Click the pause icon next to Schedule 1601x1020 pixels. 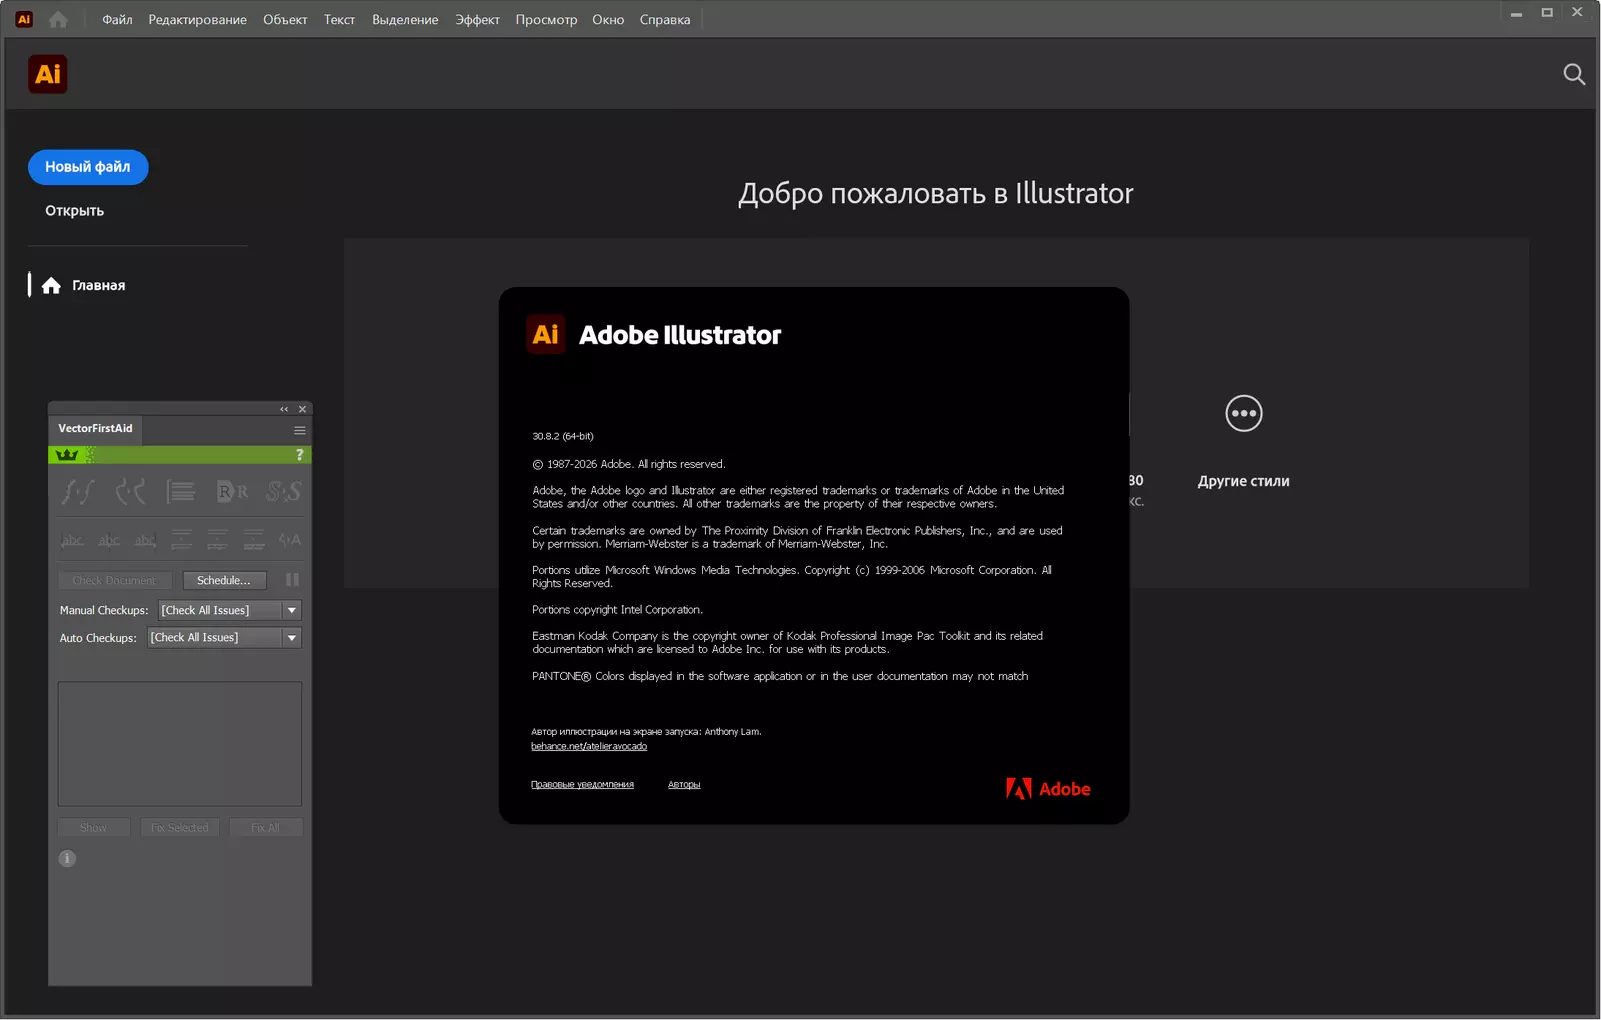tap(292, 580)
